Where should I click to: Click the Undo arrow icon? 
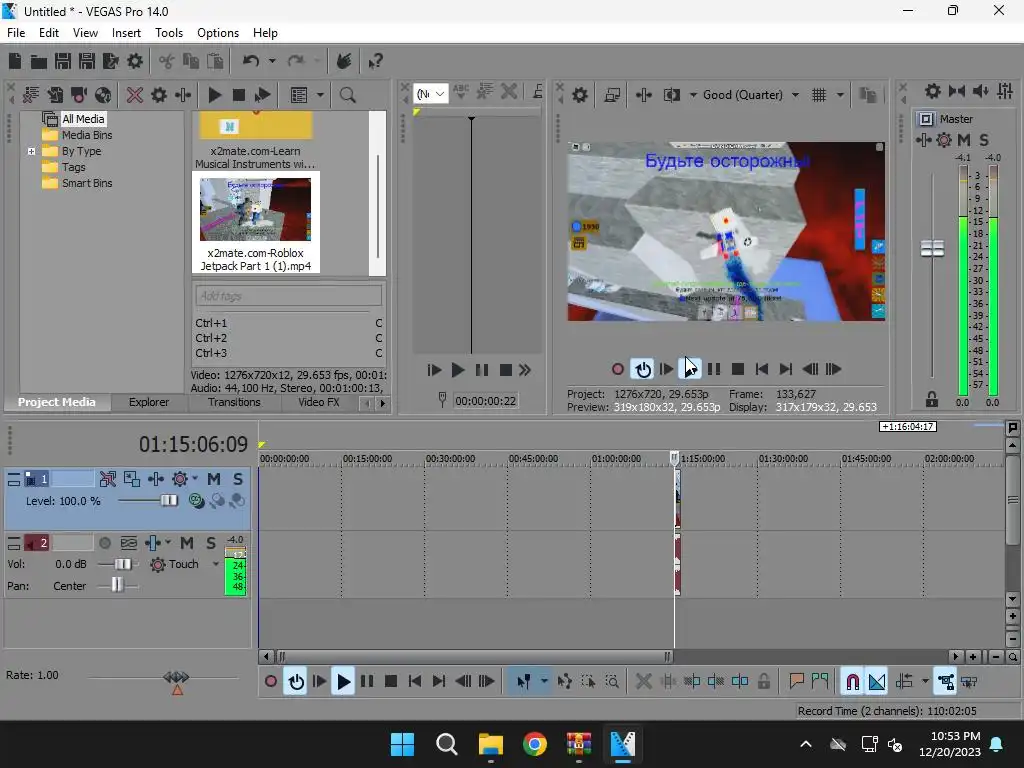tap(251, 61)
